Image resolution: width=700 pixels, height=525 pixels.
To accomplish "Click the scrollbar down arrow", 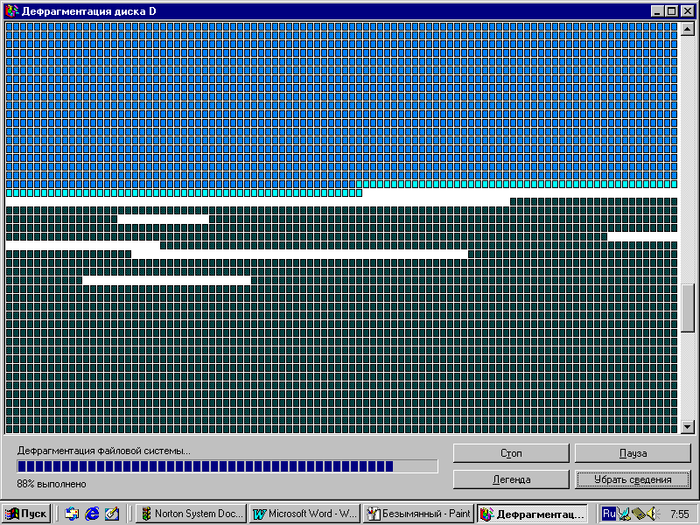I will [687, 427].
